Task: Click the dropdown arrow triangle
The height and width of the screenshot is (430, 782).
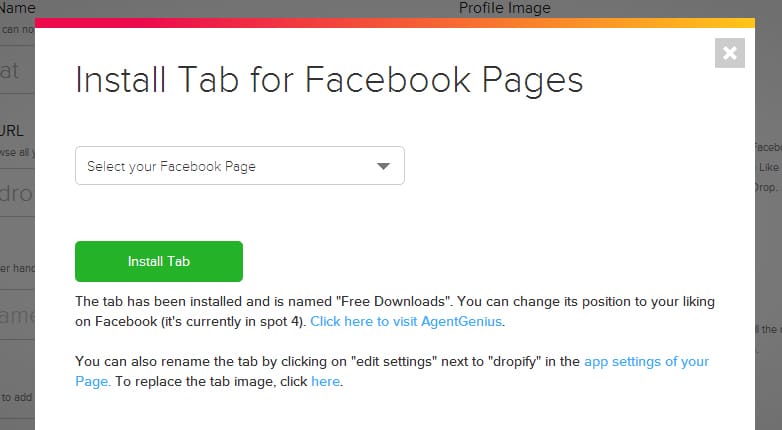Action: pyautogui.click(x=383, y=166)
